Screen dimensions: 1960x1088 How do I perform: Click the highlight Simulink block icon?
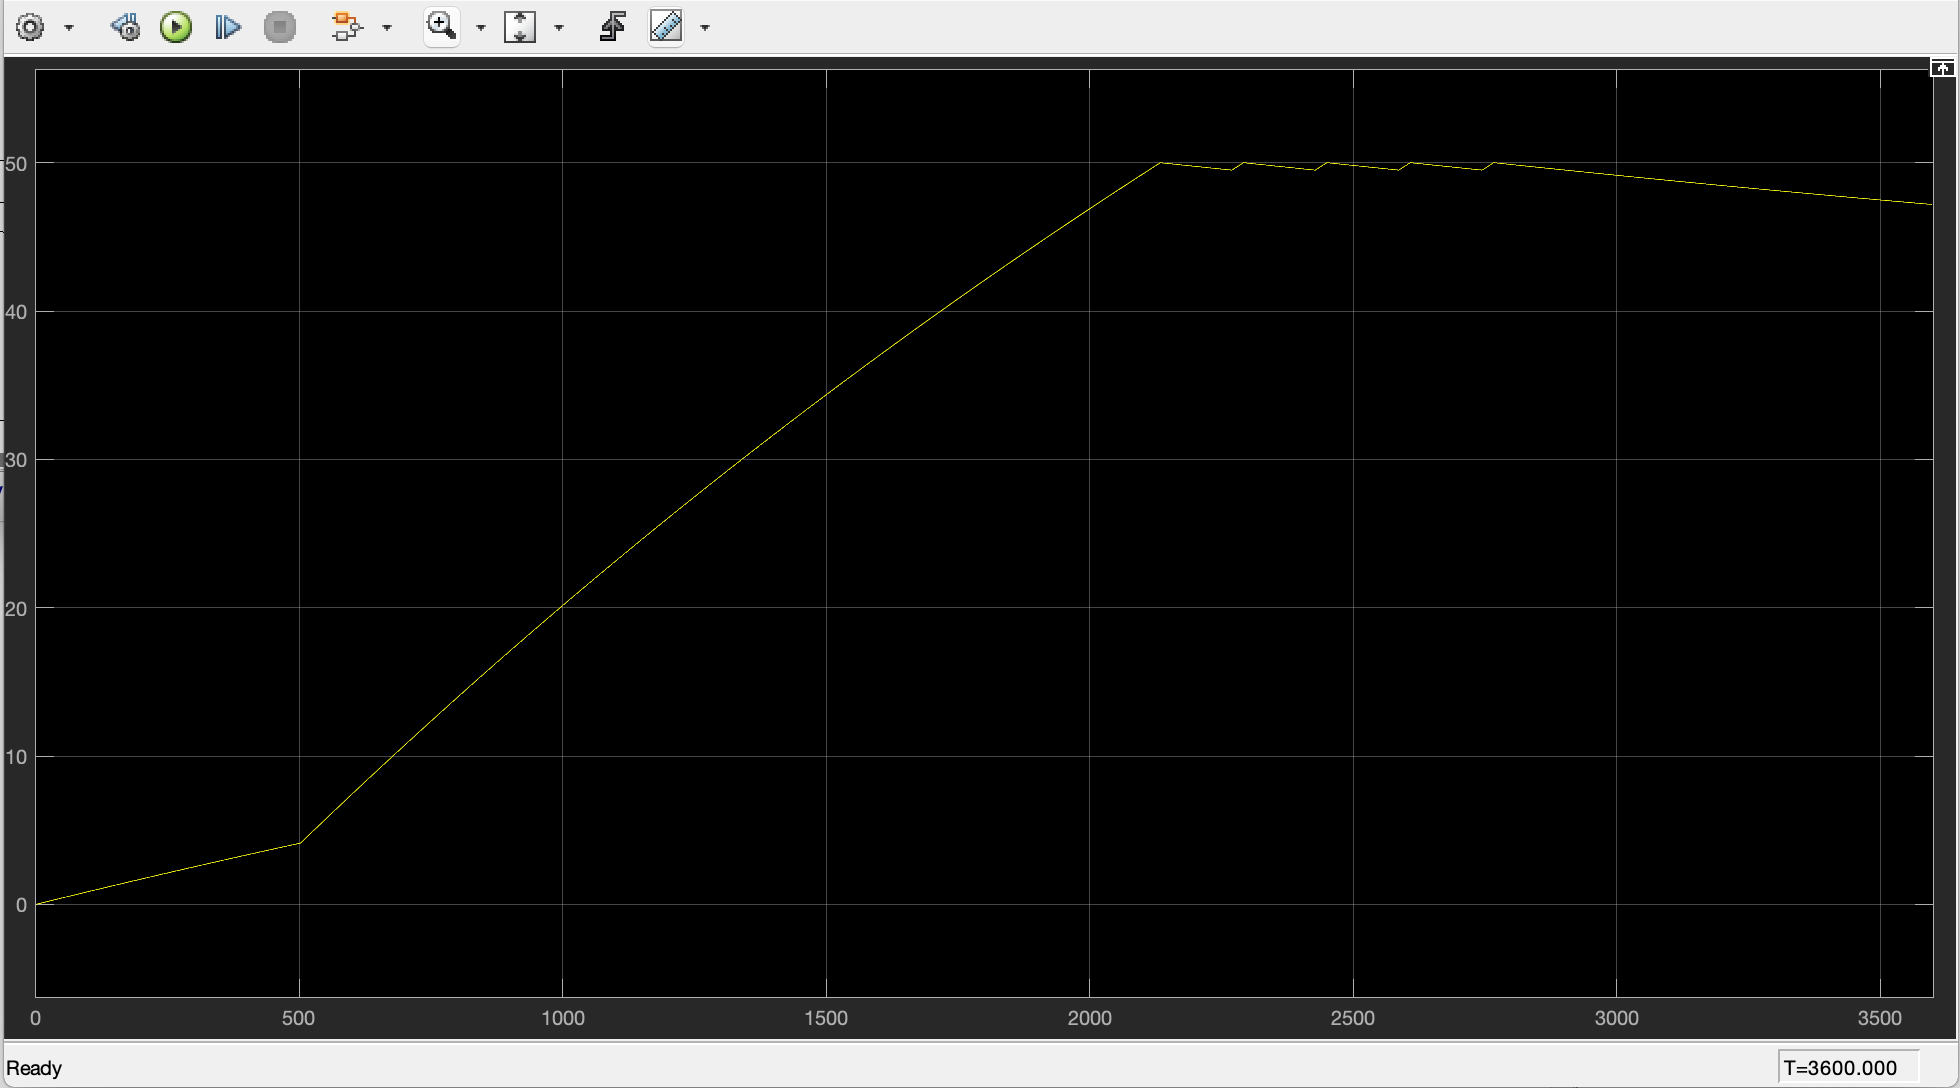point(346,27)
